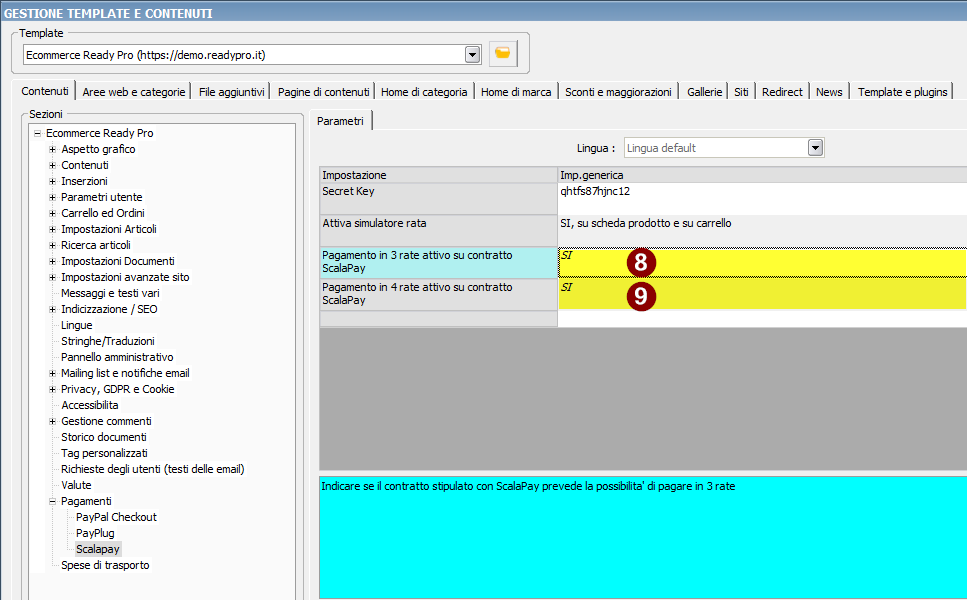Open the Parametri tab

(341, 121)
